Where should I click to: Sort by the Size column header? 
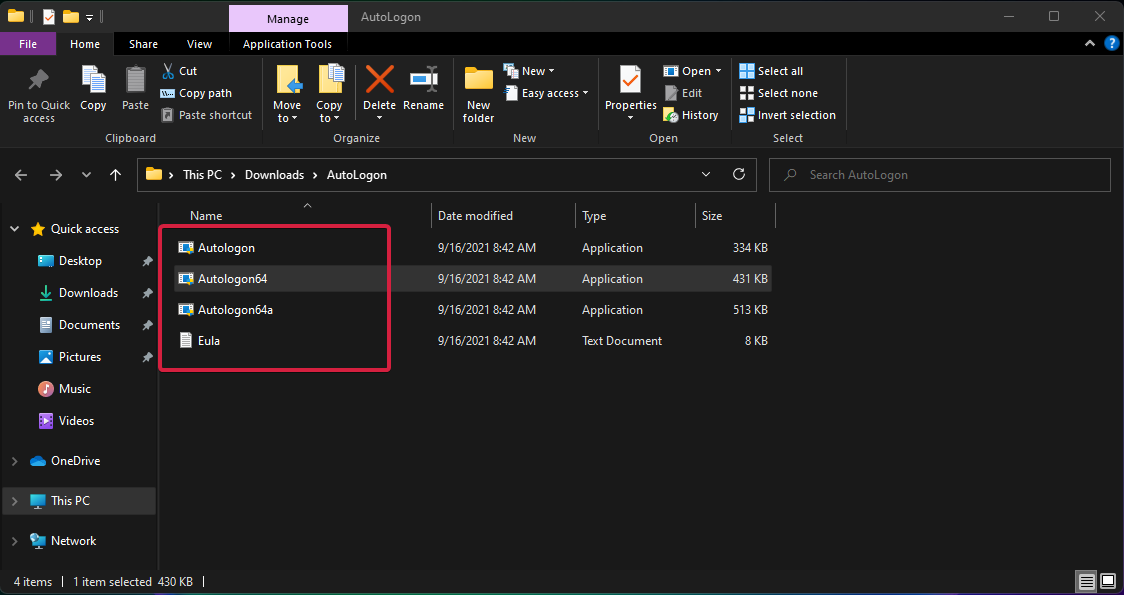click(x=712, y=216)
